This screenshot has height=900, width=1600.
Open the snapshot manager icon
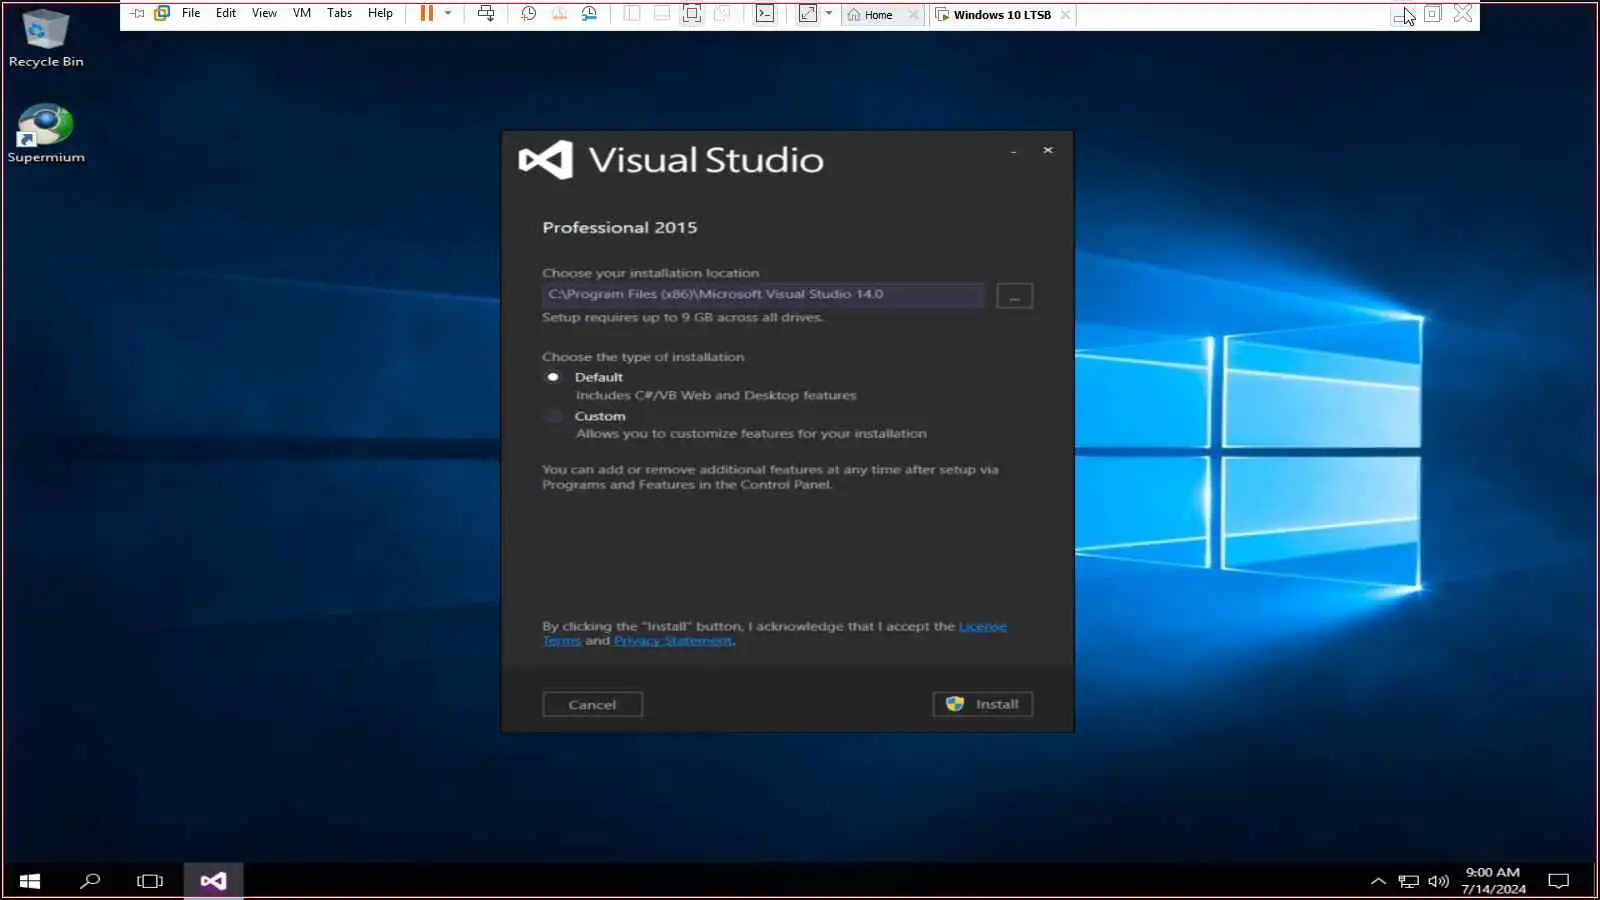pyautogui.click(x=590, y=14)
